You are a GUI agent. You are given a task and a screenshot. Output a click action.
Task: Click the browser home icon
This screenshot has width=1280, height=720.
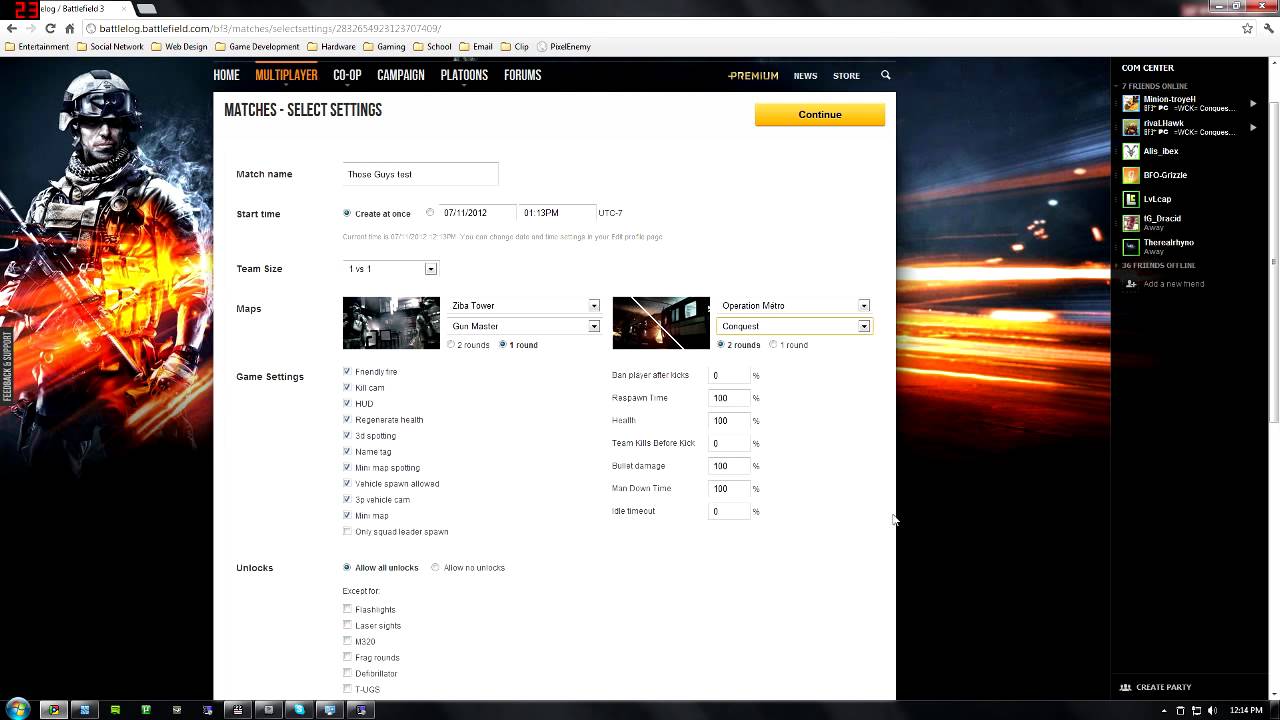[69, 28]
